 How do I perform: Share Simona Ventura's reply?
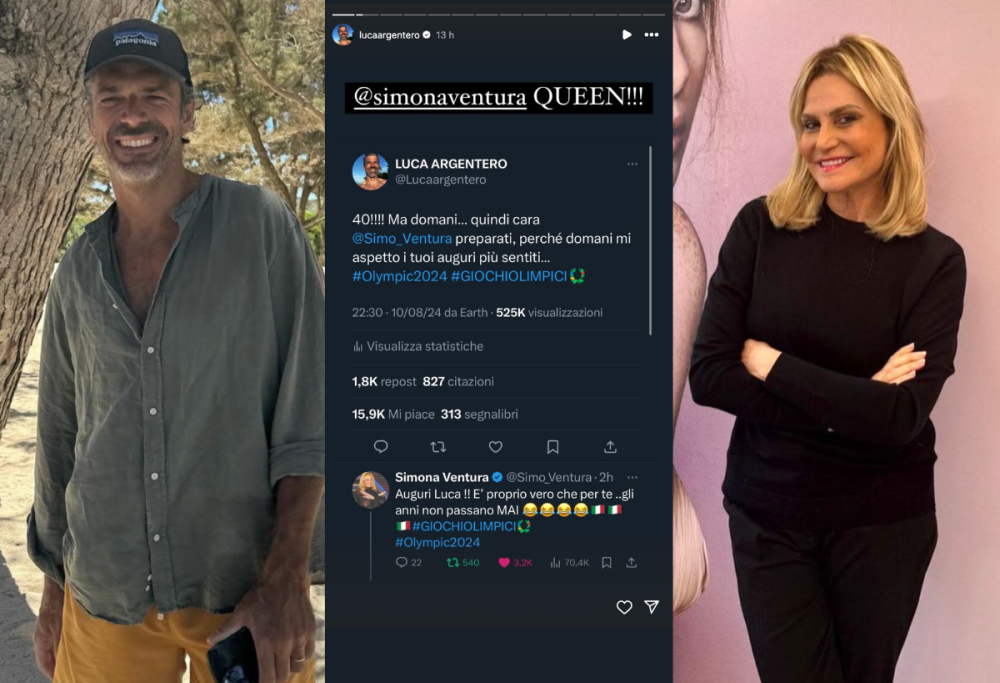pos(631,563)
